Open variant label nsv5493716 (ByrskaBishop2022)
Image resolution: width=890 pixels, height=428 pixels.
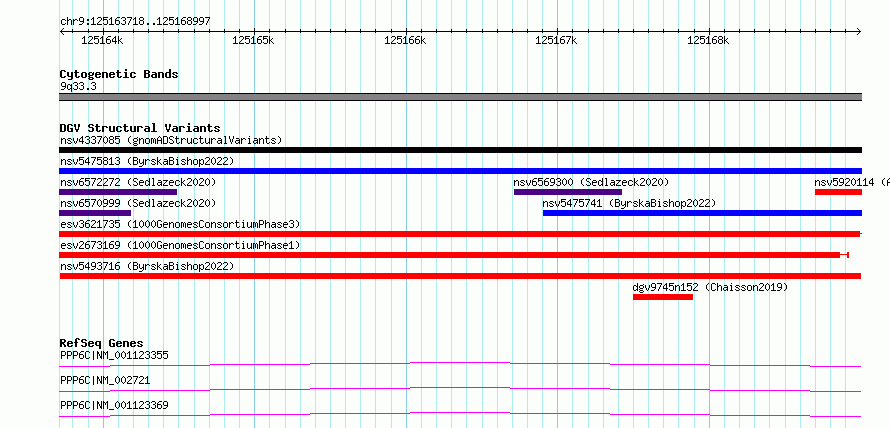coord(147,266)
